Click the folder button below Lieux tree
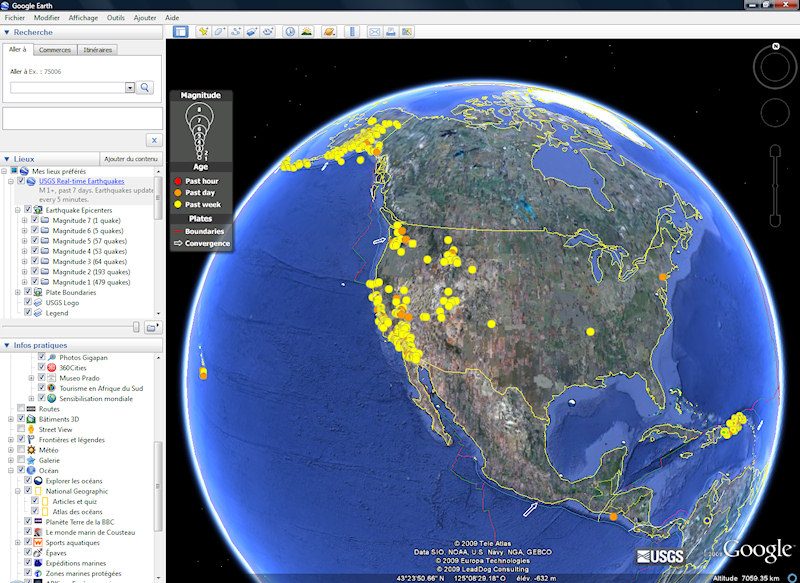 click(x=152, y=327)
